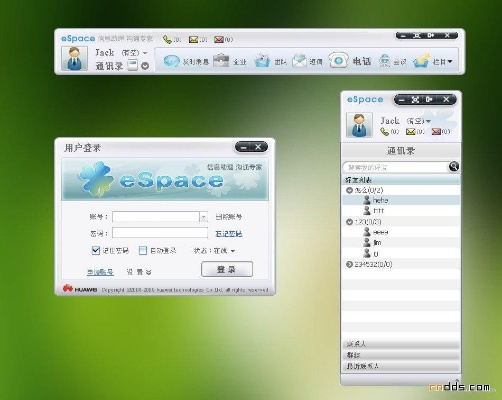Image resolution: width=502 pixels, height=400 pixels.
Task: Check missed calls phone icon in toolbar window
Action: click(x=167, y=40)
